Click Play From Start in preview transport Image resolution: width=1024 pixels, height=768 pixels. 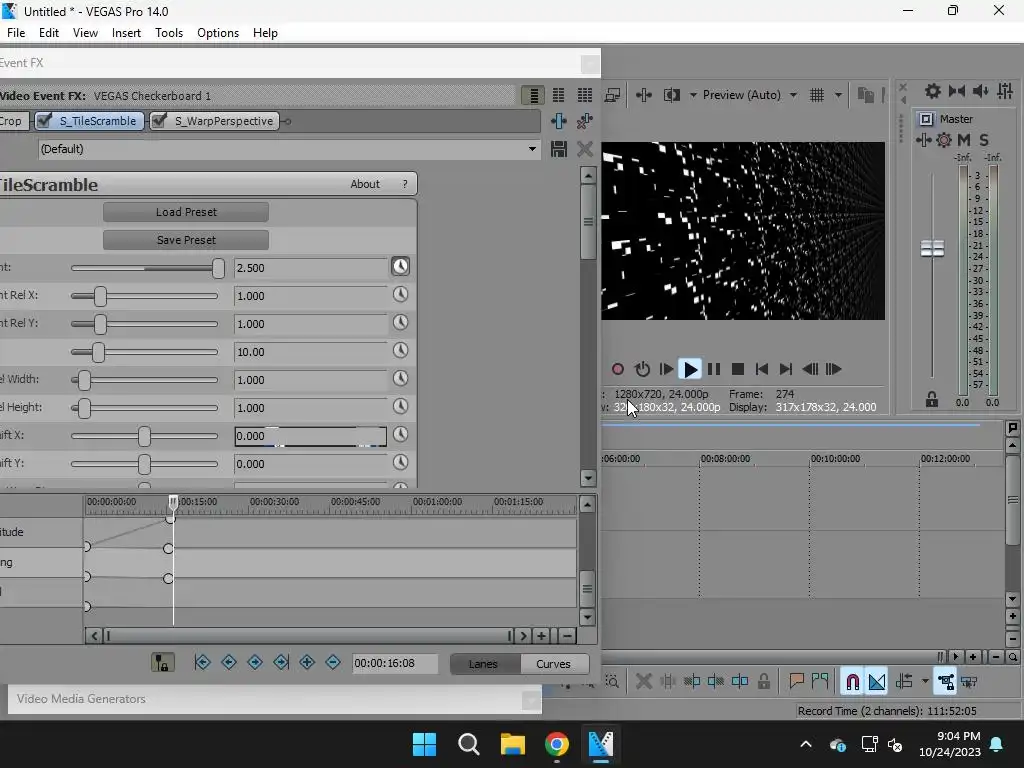click(666, 369)
